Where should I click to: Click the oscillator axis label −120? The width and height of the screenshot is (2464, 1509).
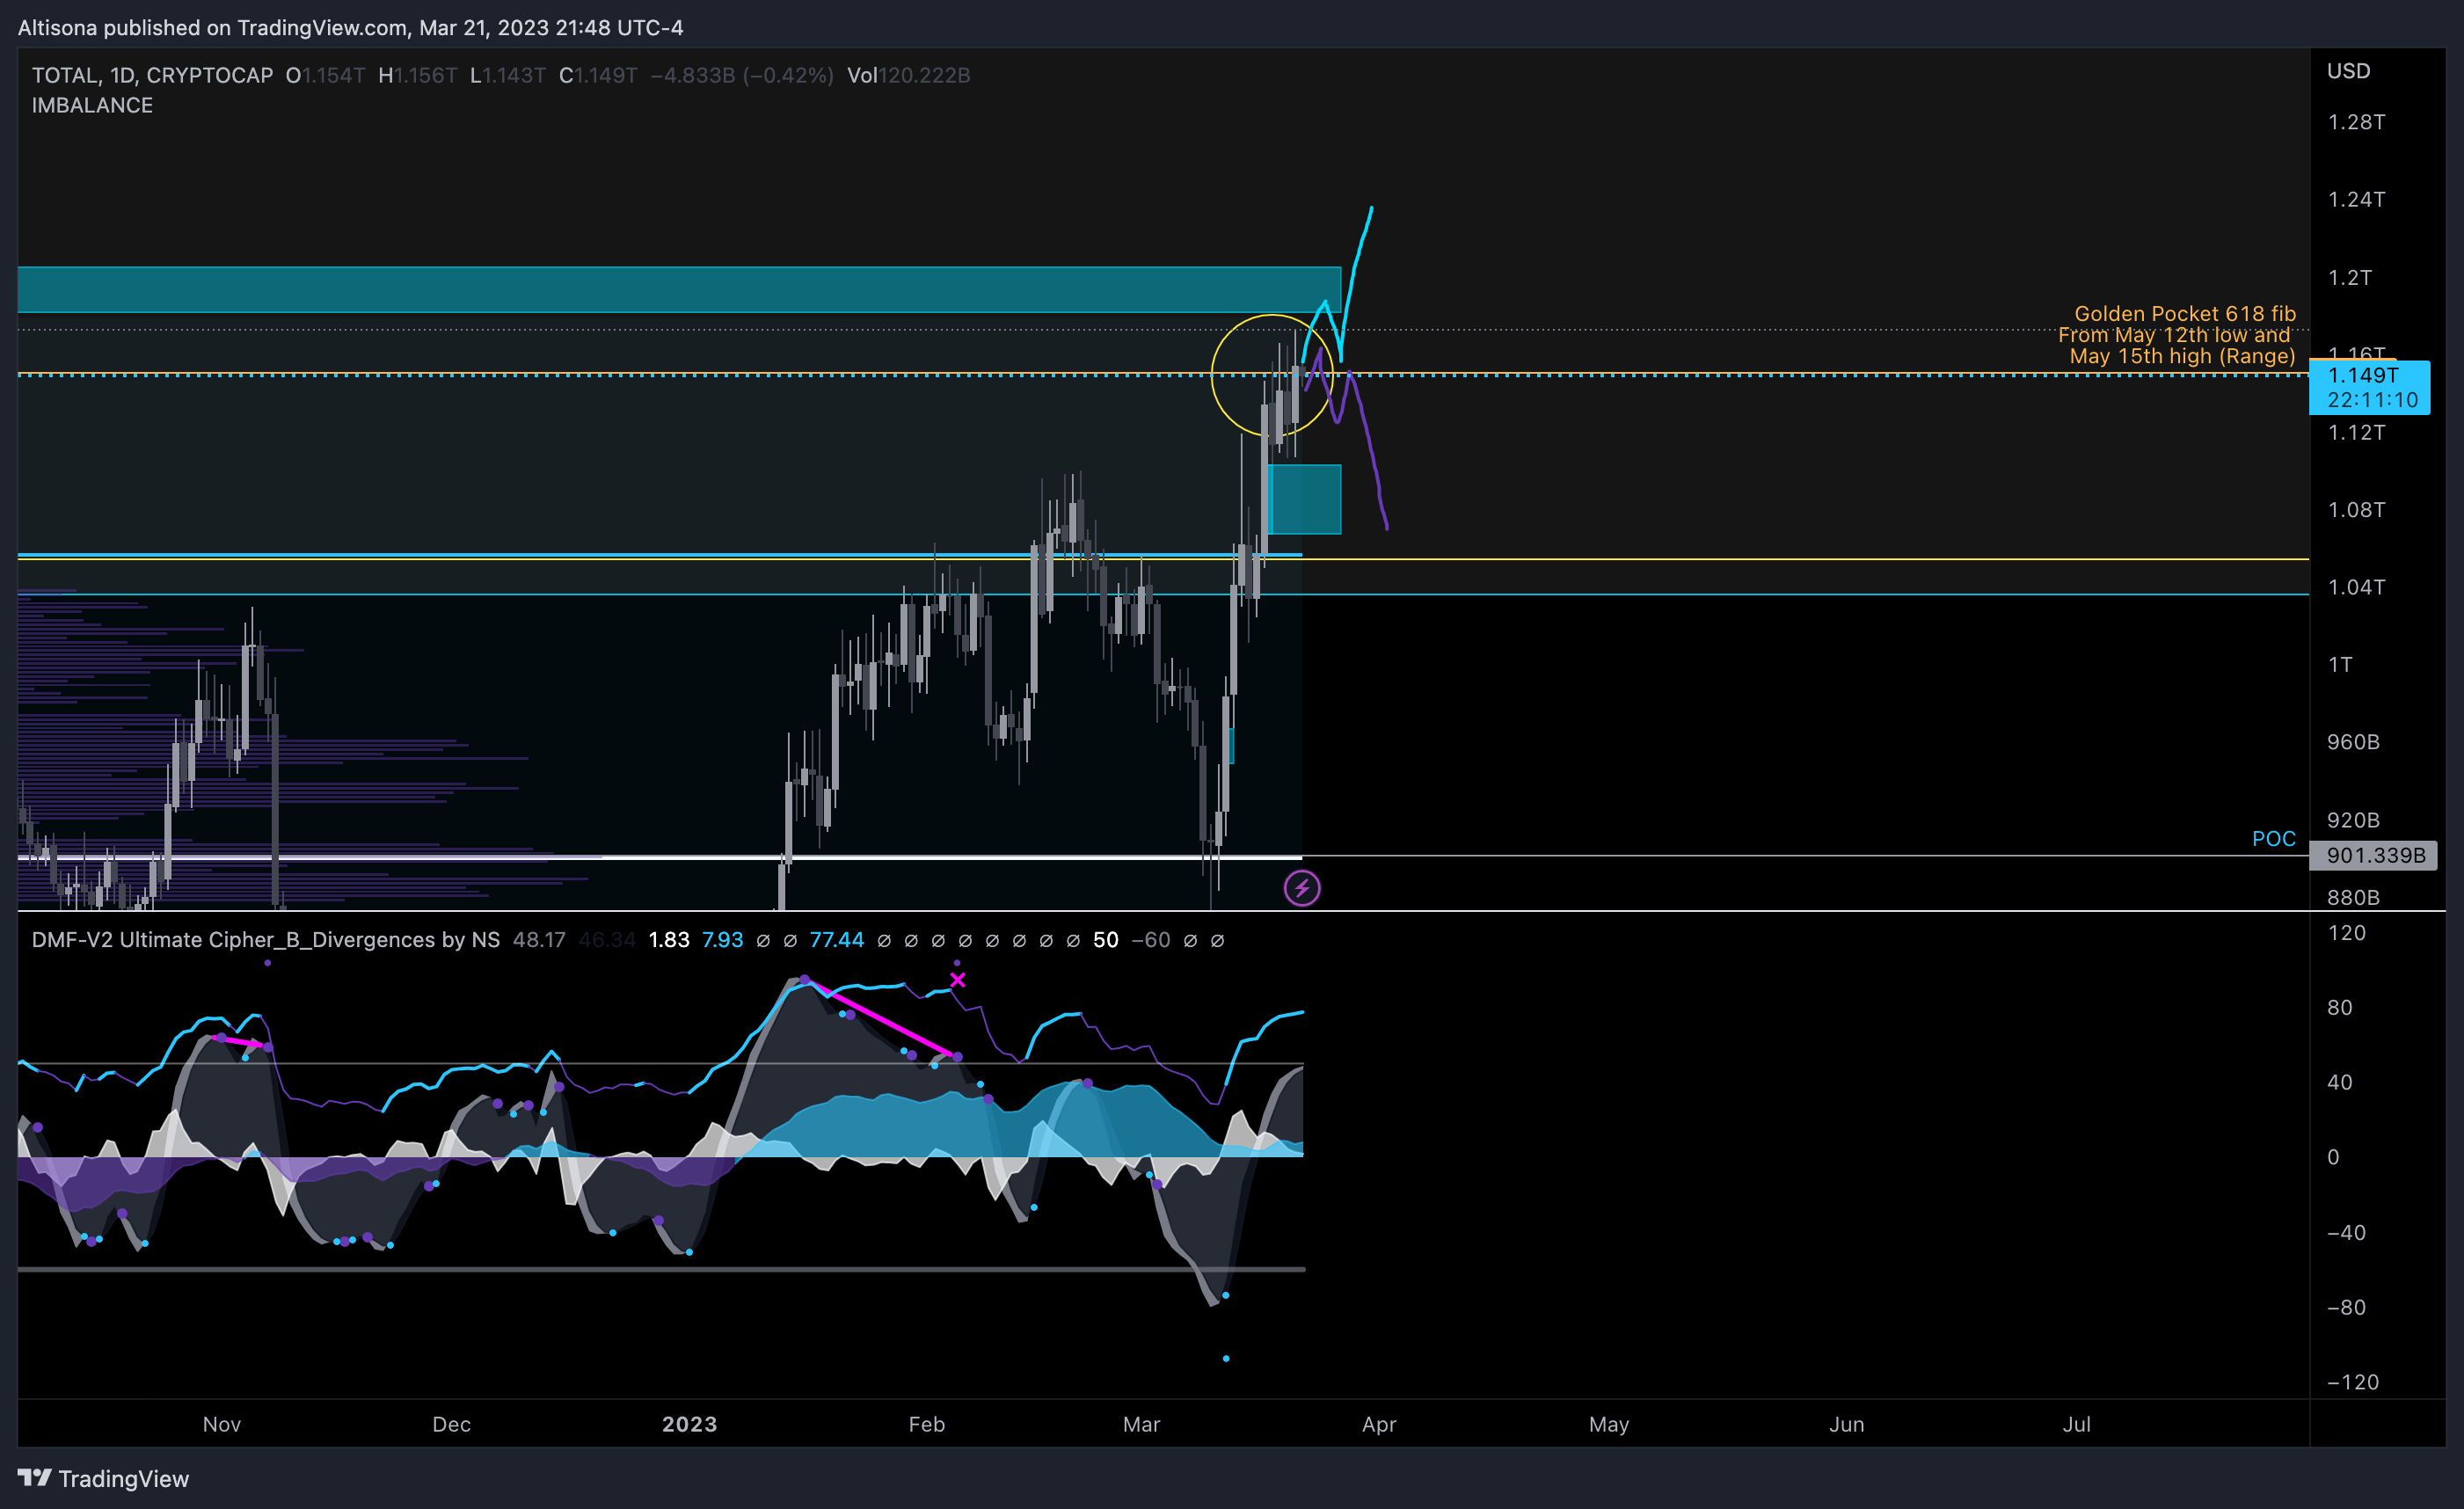click(x=2352, y=1382)
